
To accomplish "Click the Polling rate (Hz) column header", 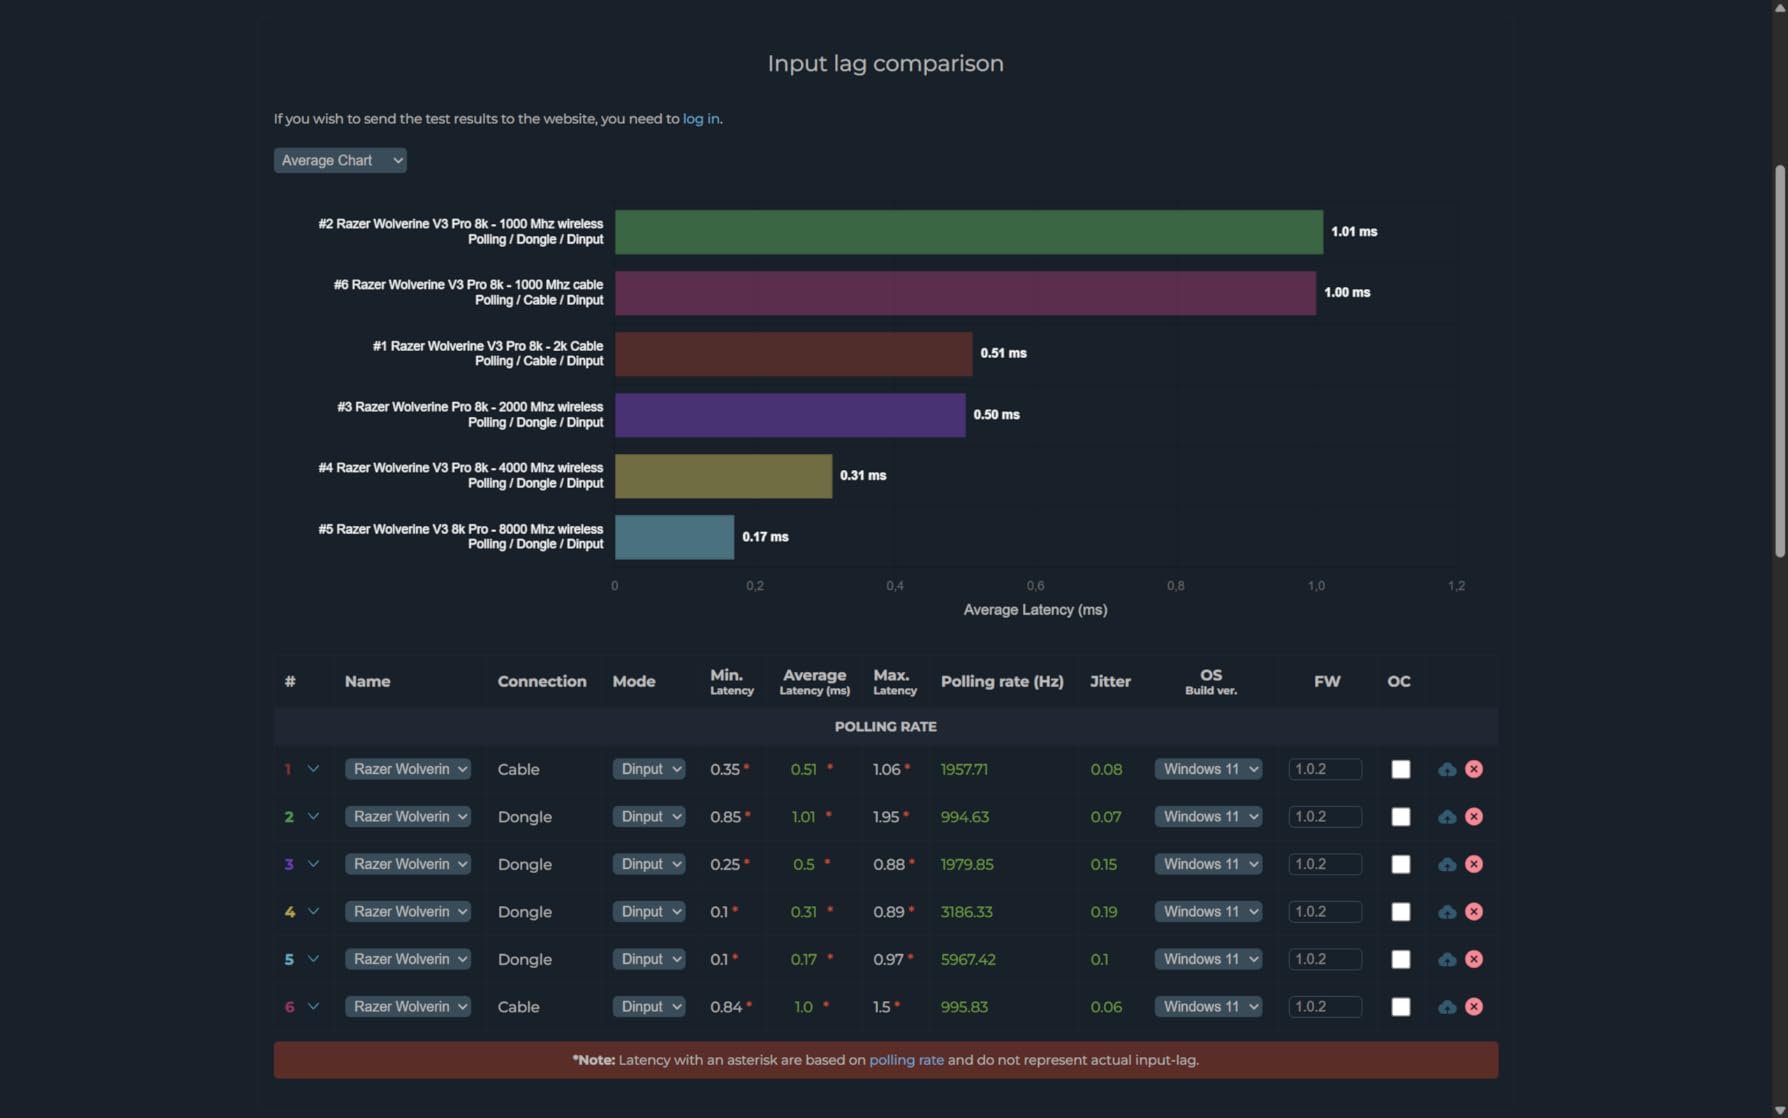I will [x=1002, y=682].
